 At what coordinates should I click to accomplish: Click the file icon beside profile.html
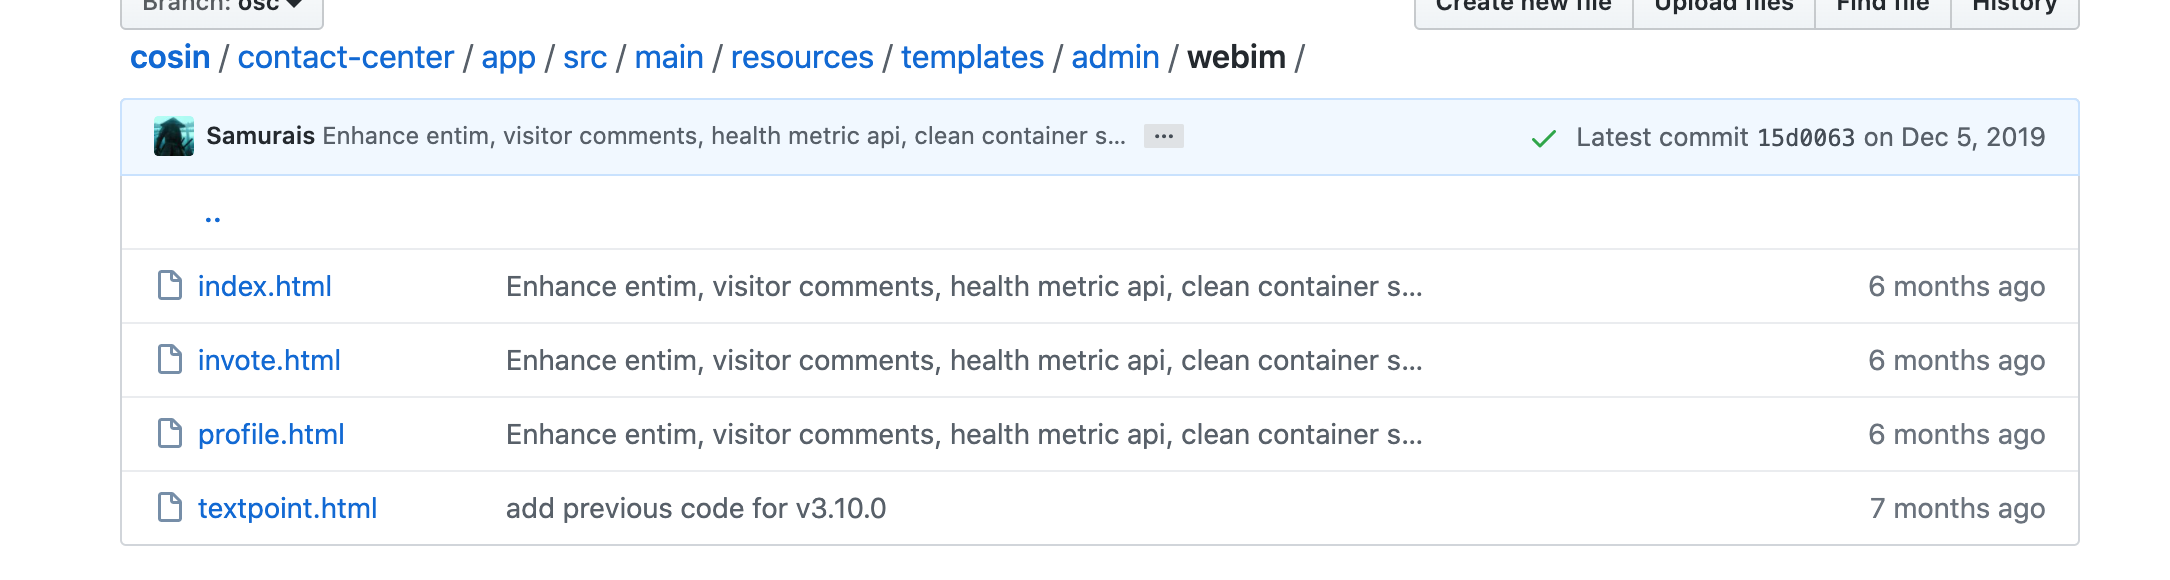[x=170, y=434]
